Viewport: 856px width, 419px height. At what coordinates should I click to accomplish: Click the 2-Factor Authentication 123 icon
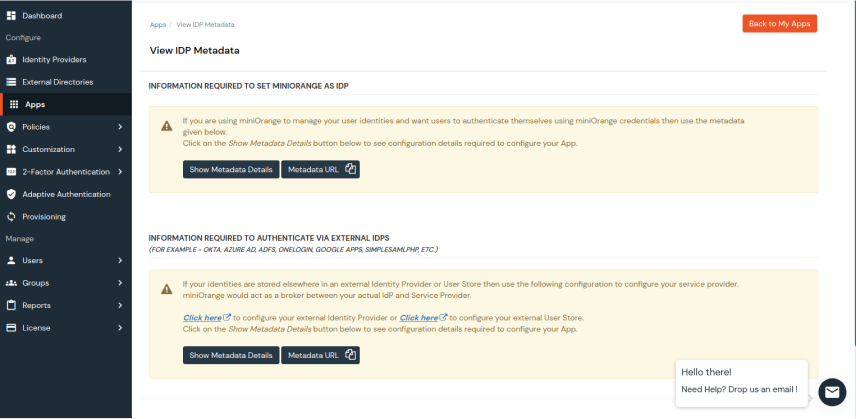11,171
